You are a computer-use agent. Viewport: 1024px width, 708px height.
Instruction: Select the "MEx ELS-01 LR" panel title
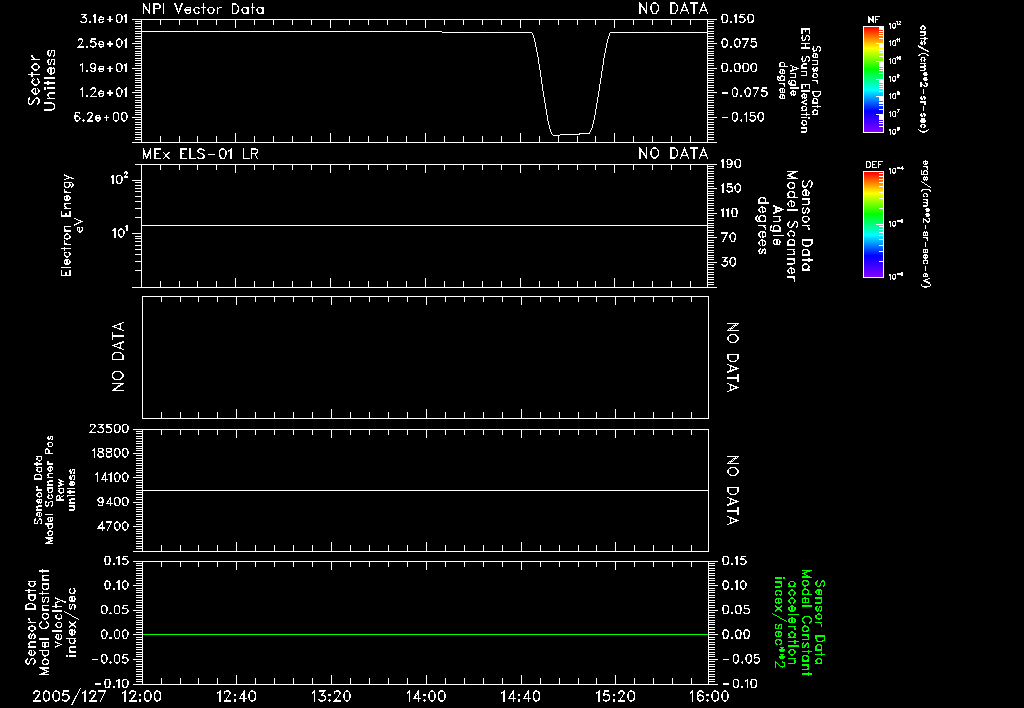coord(200,153)
